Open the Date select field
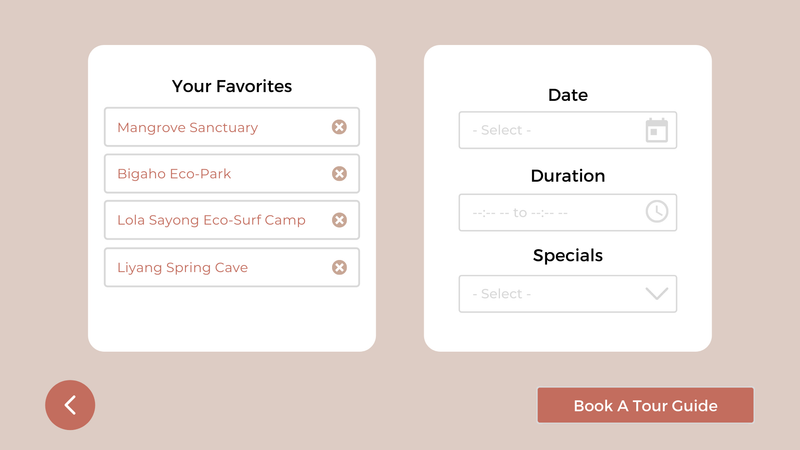This screenshot has height=450, width=800. [568, 130]
